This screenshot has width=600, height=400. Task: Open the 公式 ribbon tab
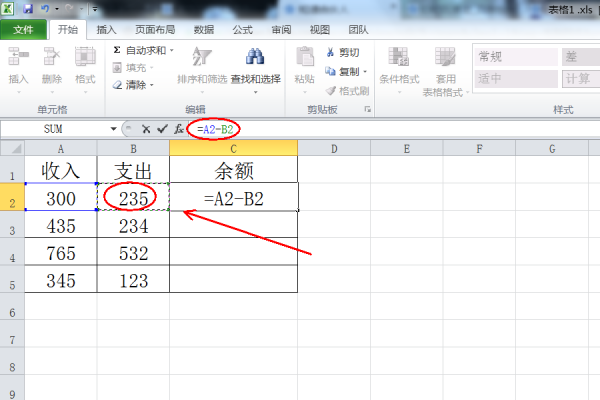pos(243,29)
